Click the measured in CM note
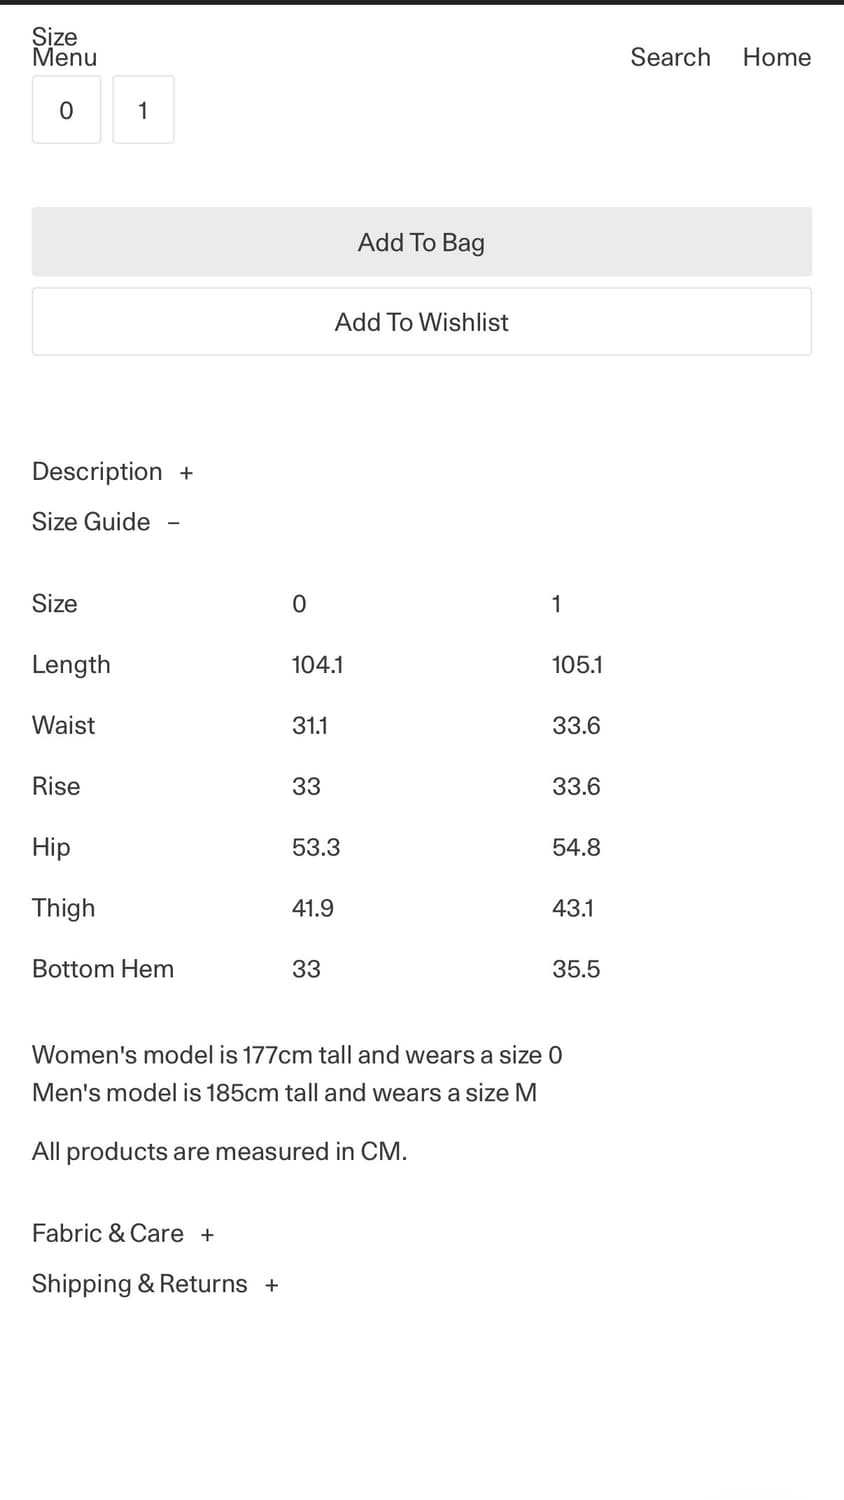The height and width of the screenshot is (1500, 844). point(219,1151)
